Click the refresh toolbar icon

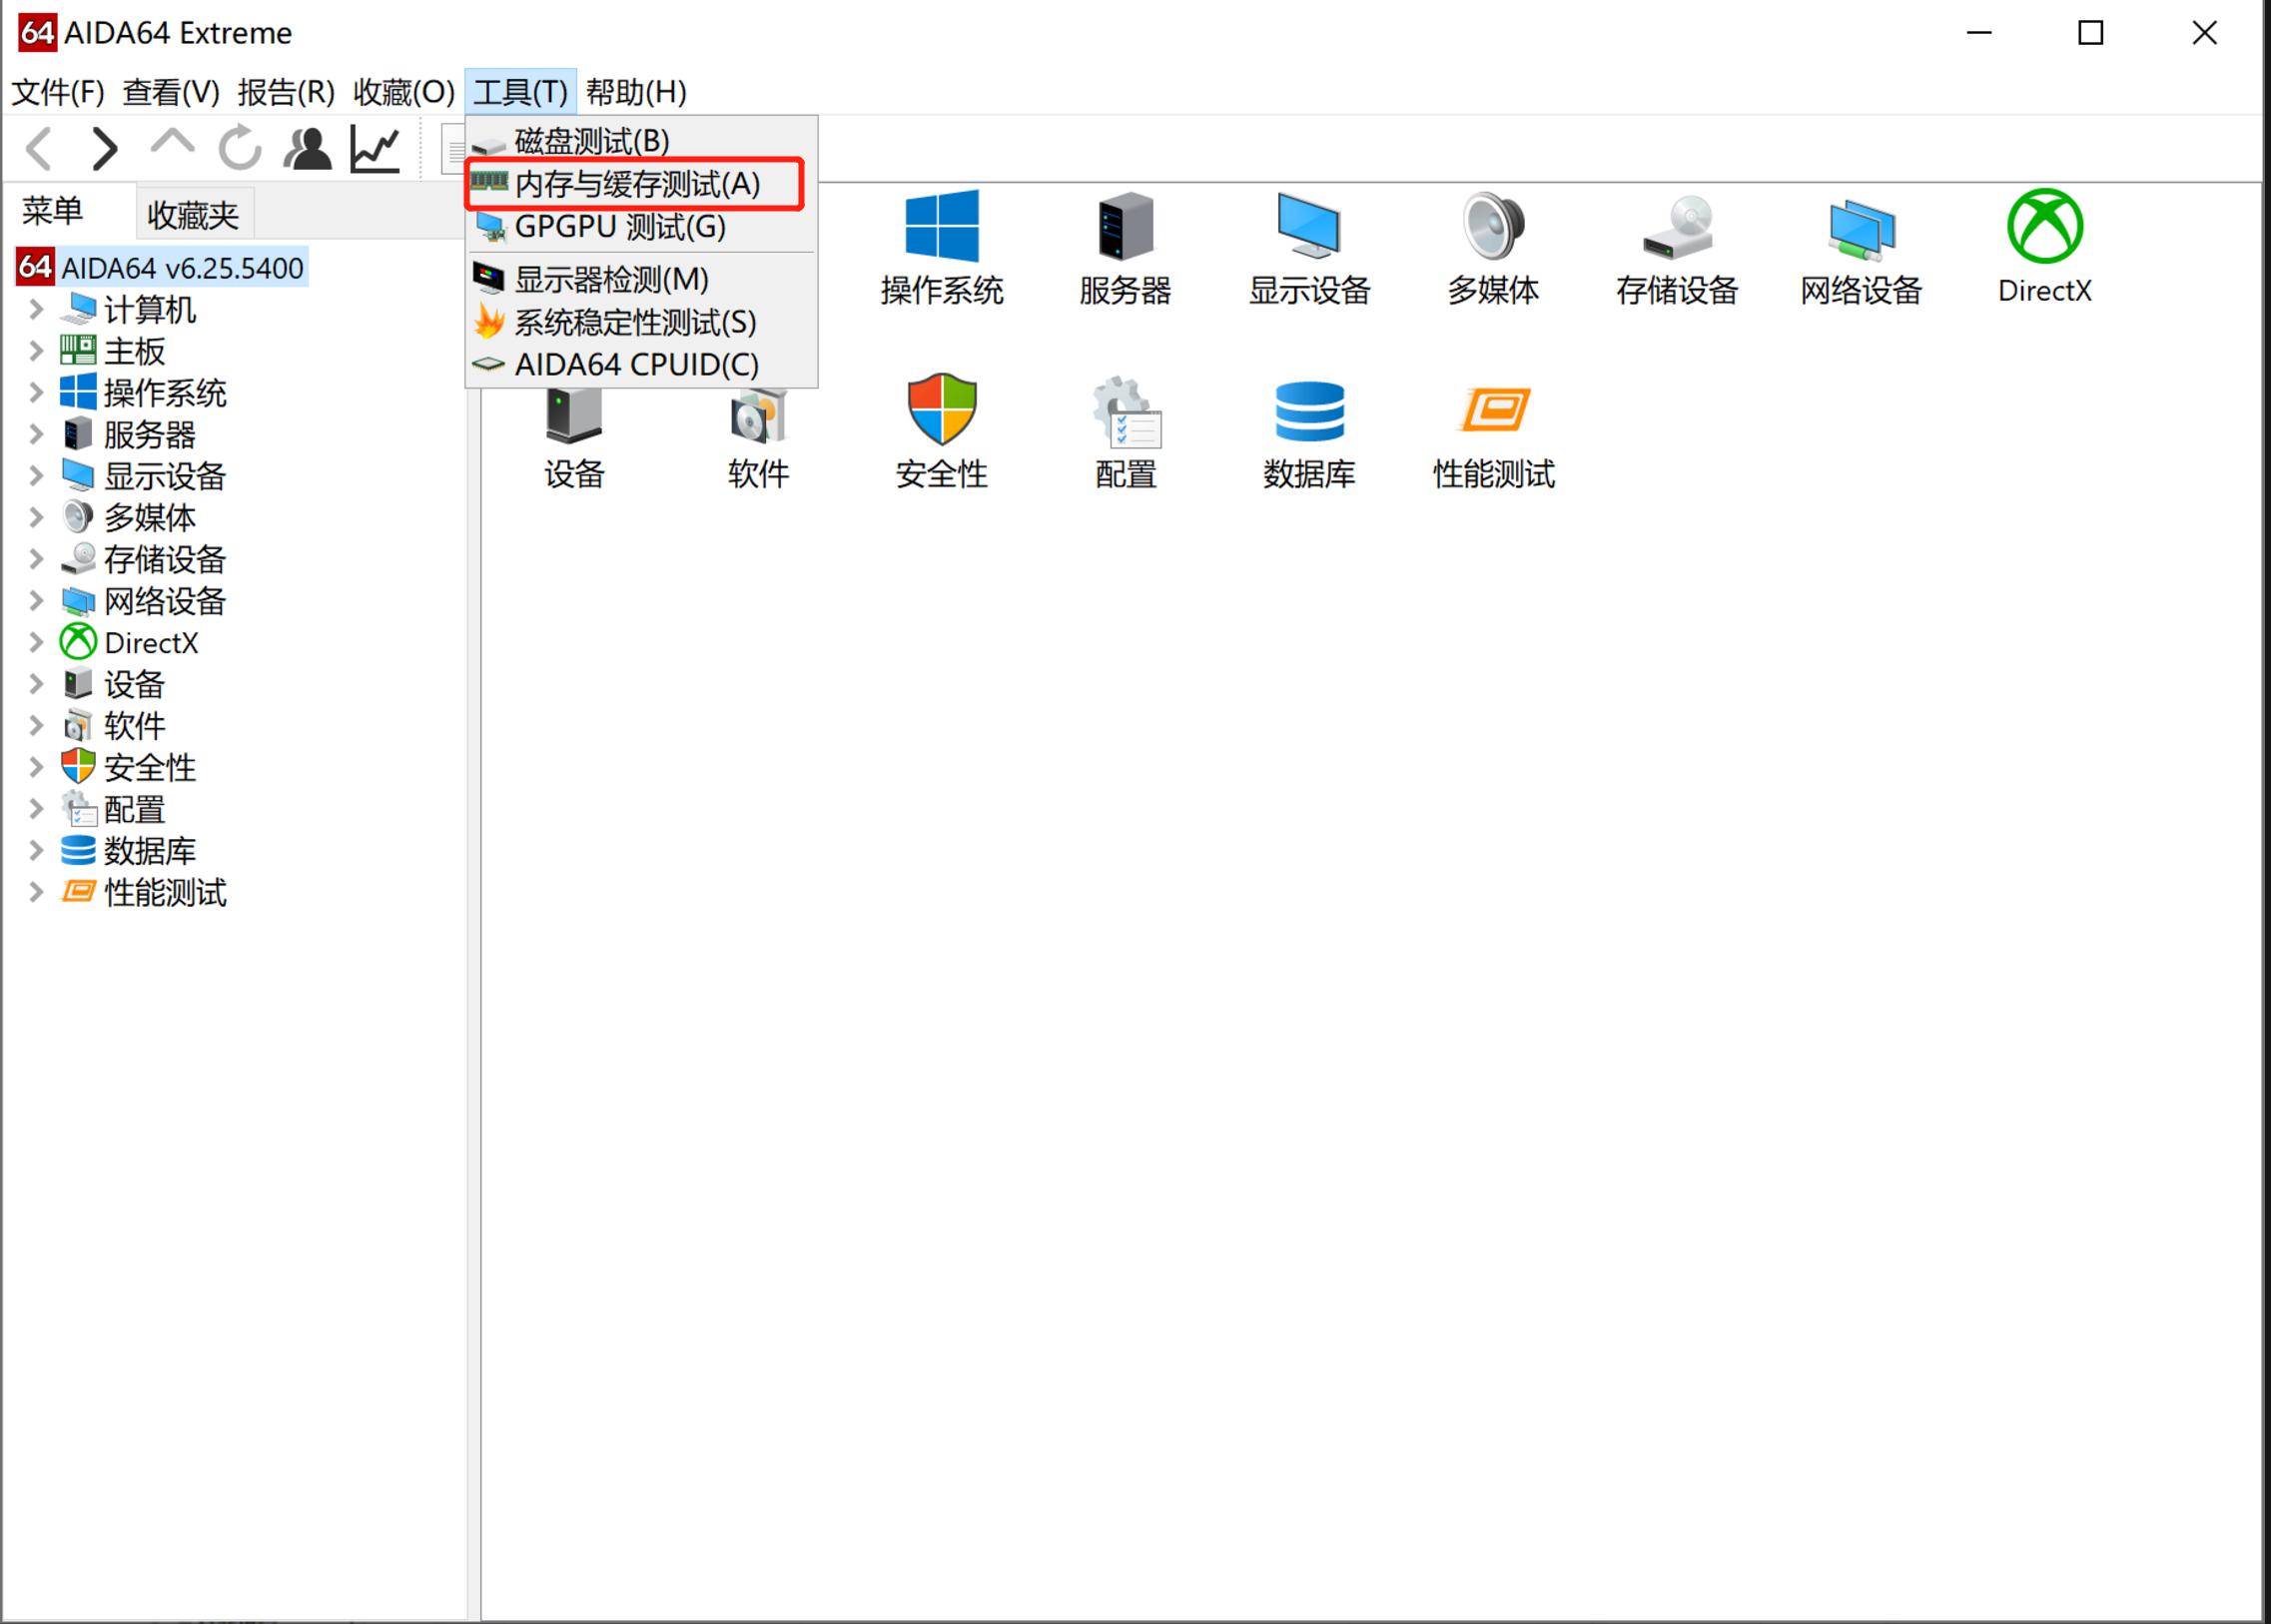point(239,147)
